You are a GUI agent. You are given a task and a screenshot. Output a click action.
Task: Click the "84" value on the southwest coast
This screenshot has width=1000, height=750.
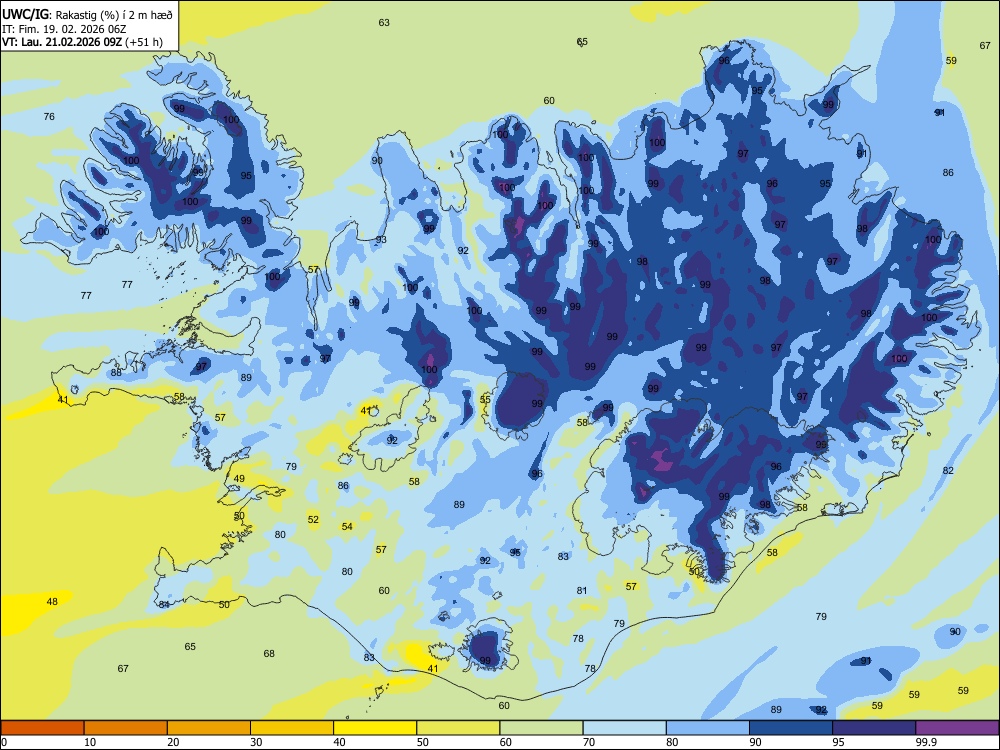(x=164, y=604)
